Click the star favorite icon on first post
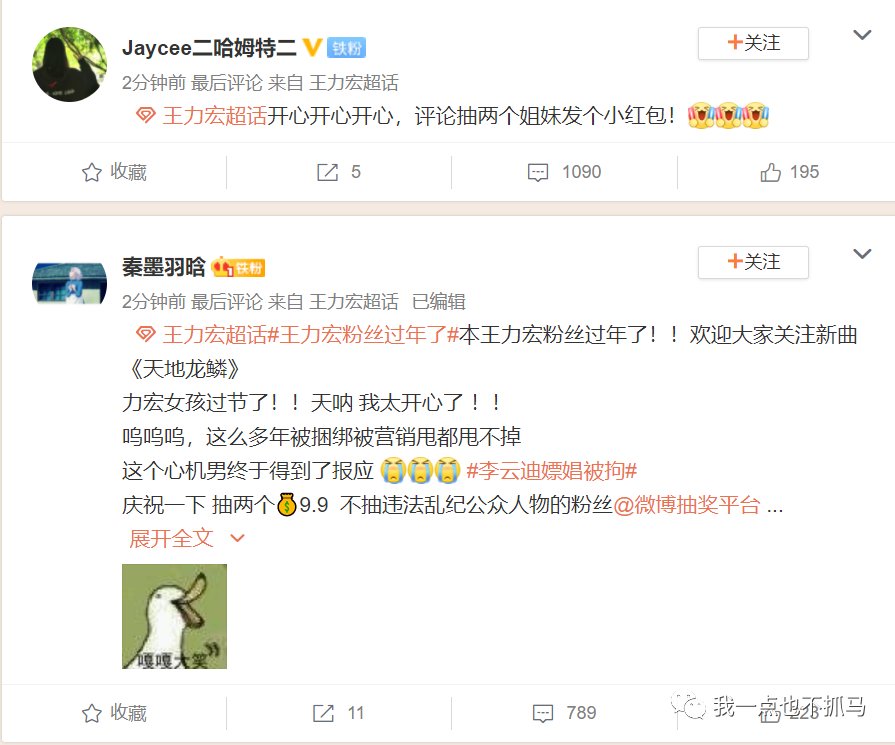 click(91, 172)
